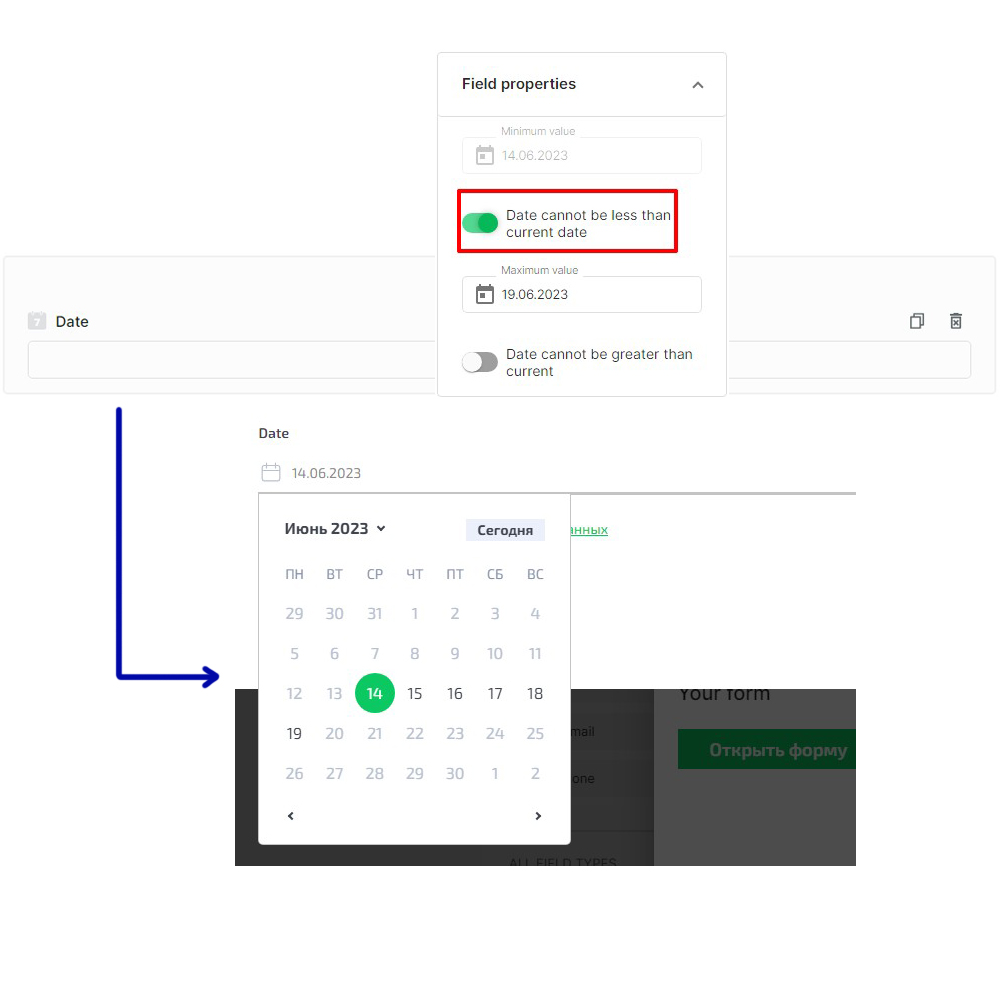
Task: Delete the Date field with trash icon
Action: [955, 321]
